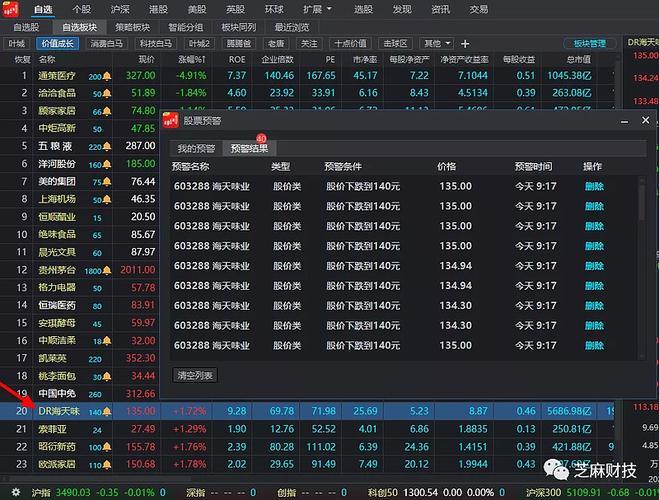659x500 pixels.
Task: Open the 交易 top menu
Action: click(x=479, y=9)
